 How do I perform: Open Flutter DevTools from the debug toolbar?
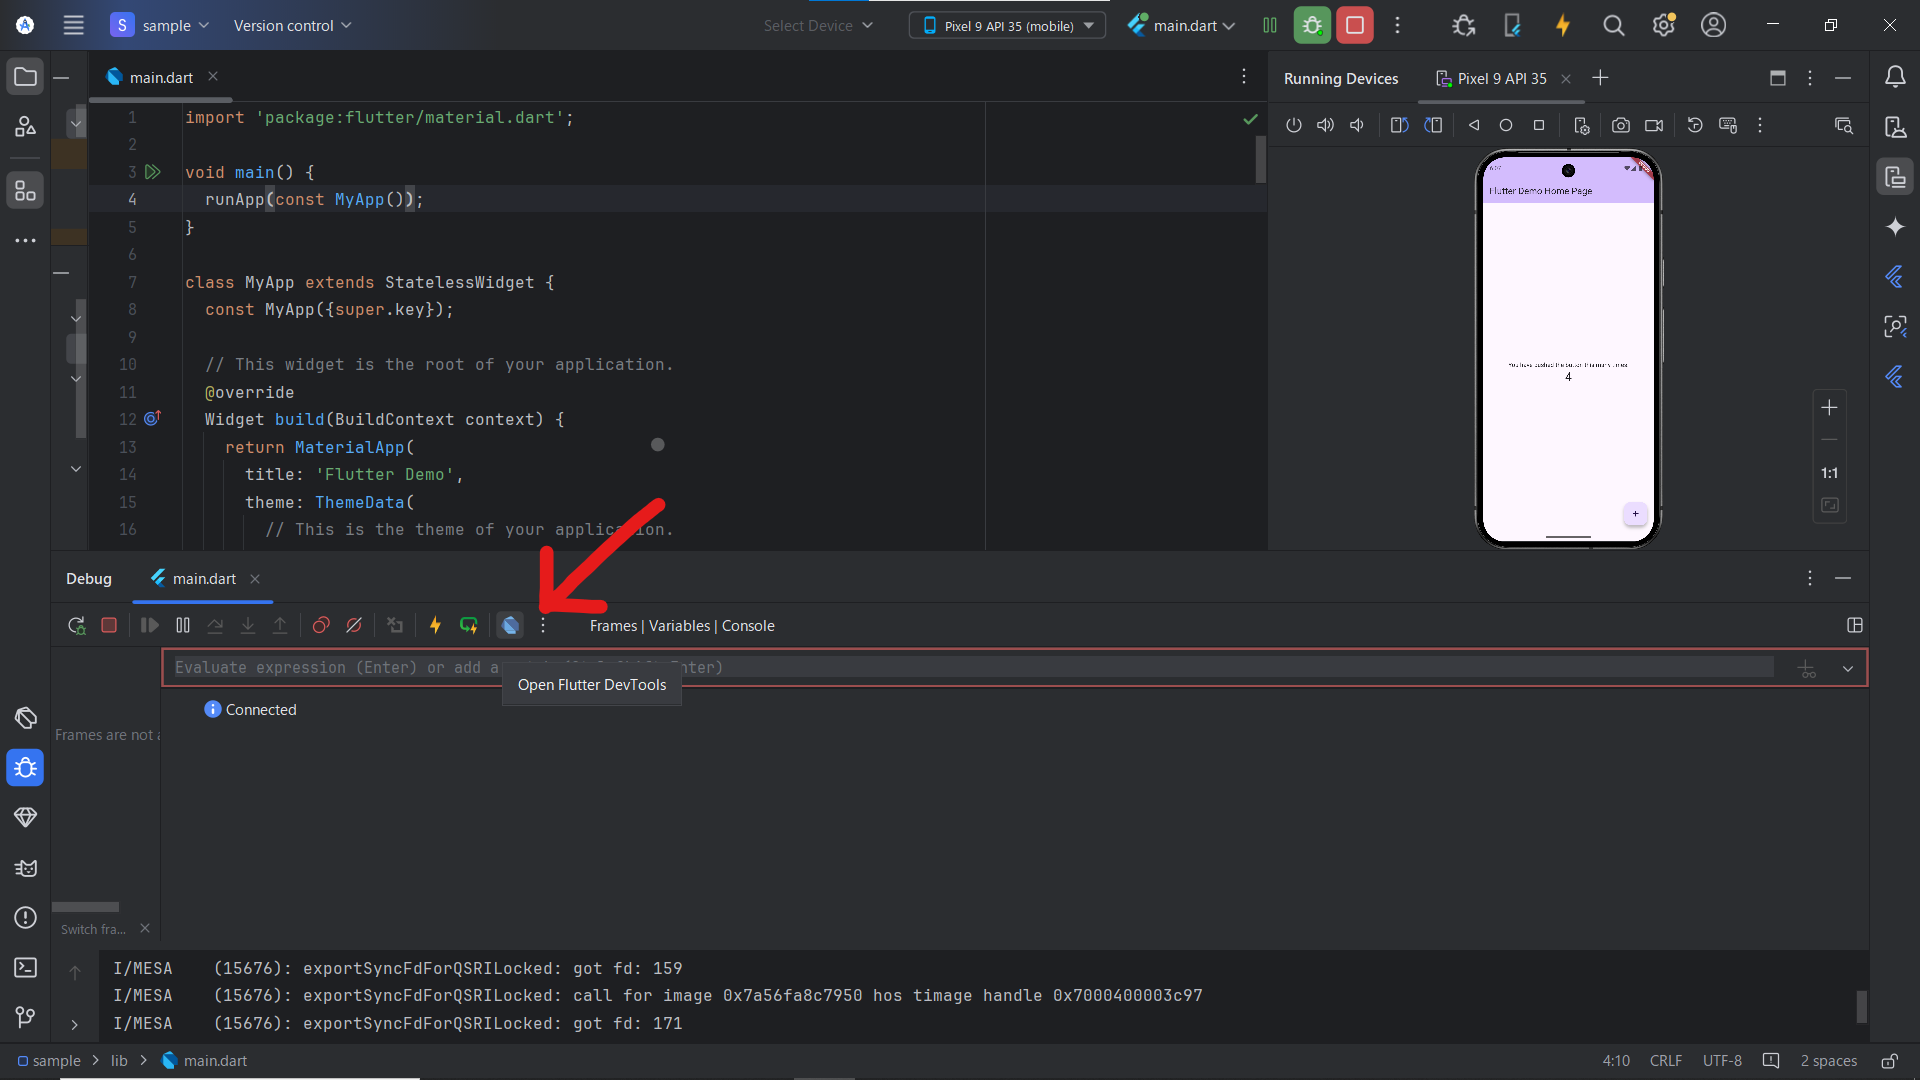[x=510, y=625]
